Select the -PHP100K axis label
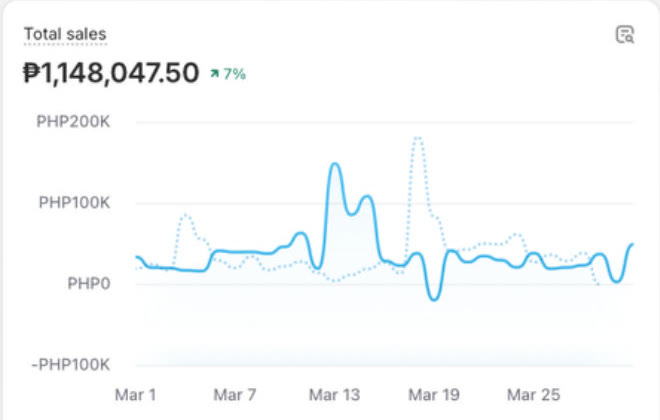Image resolution: width=660 pixels, height=420 pixels. tap(71, 364)
